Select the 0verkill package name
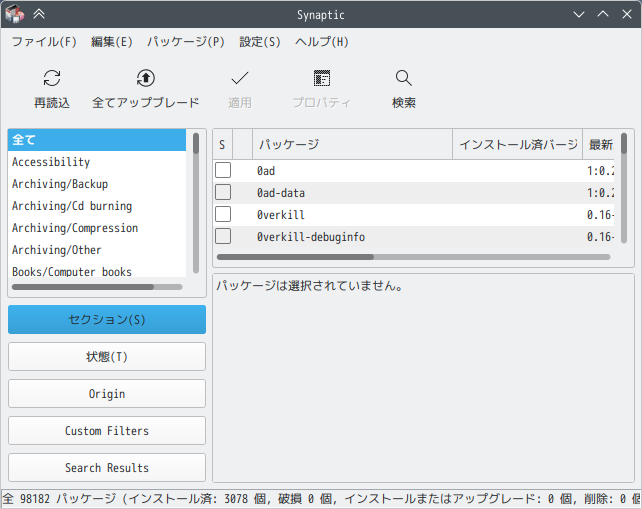This screenshot has width=642, height=509. click(x=280, y=215)
